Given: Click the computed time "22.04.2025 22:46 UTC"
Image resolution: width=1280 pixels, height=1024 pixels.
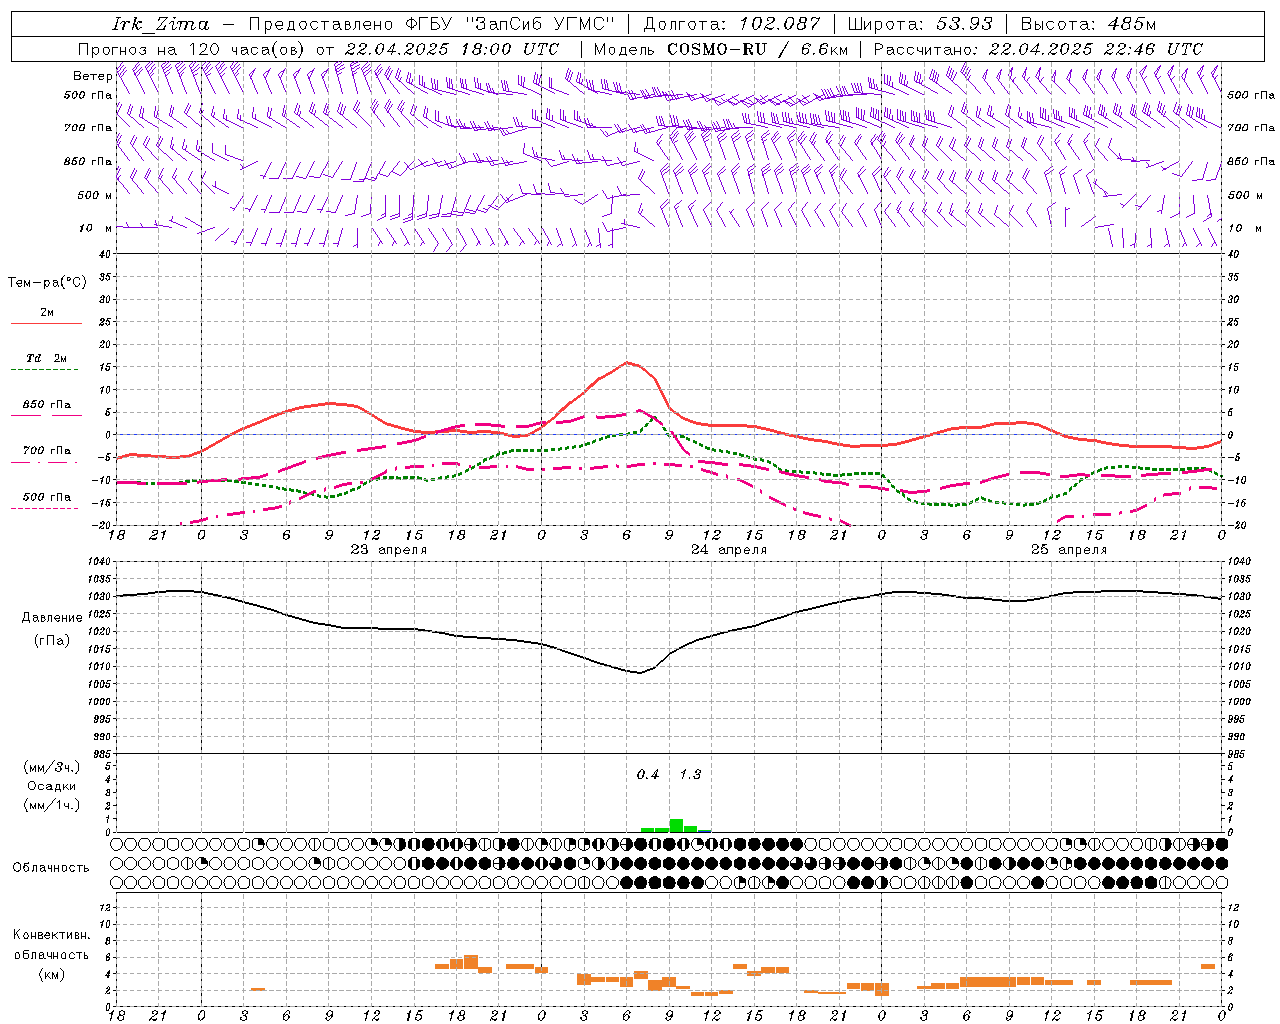Looking at the screenshot, I should [x=1095, y=49].
